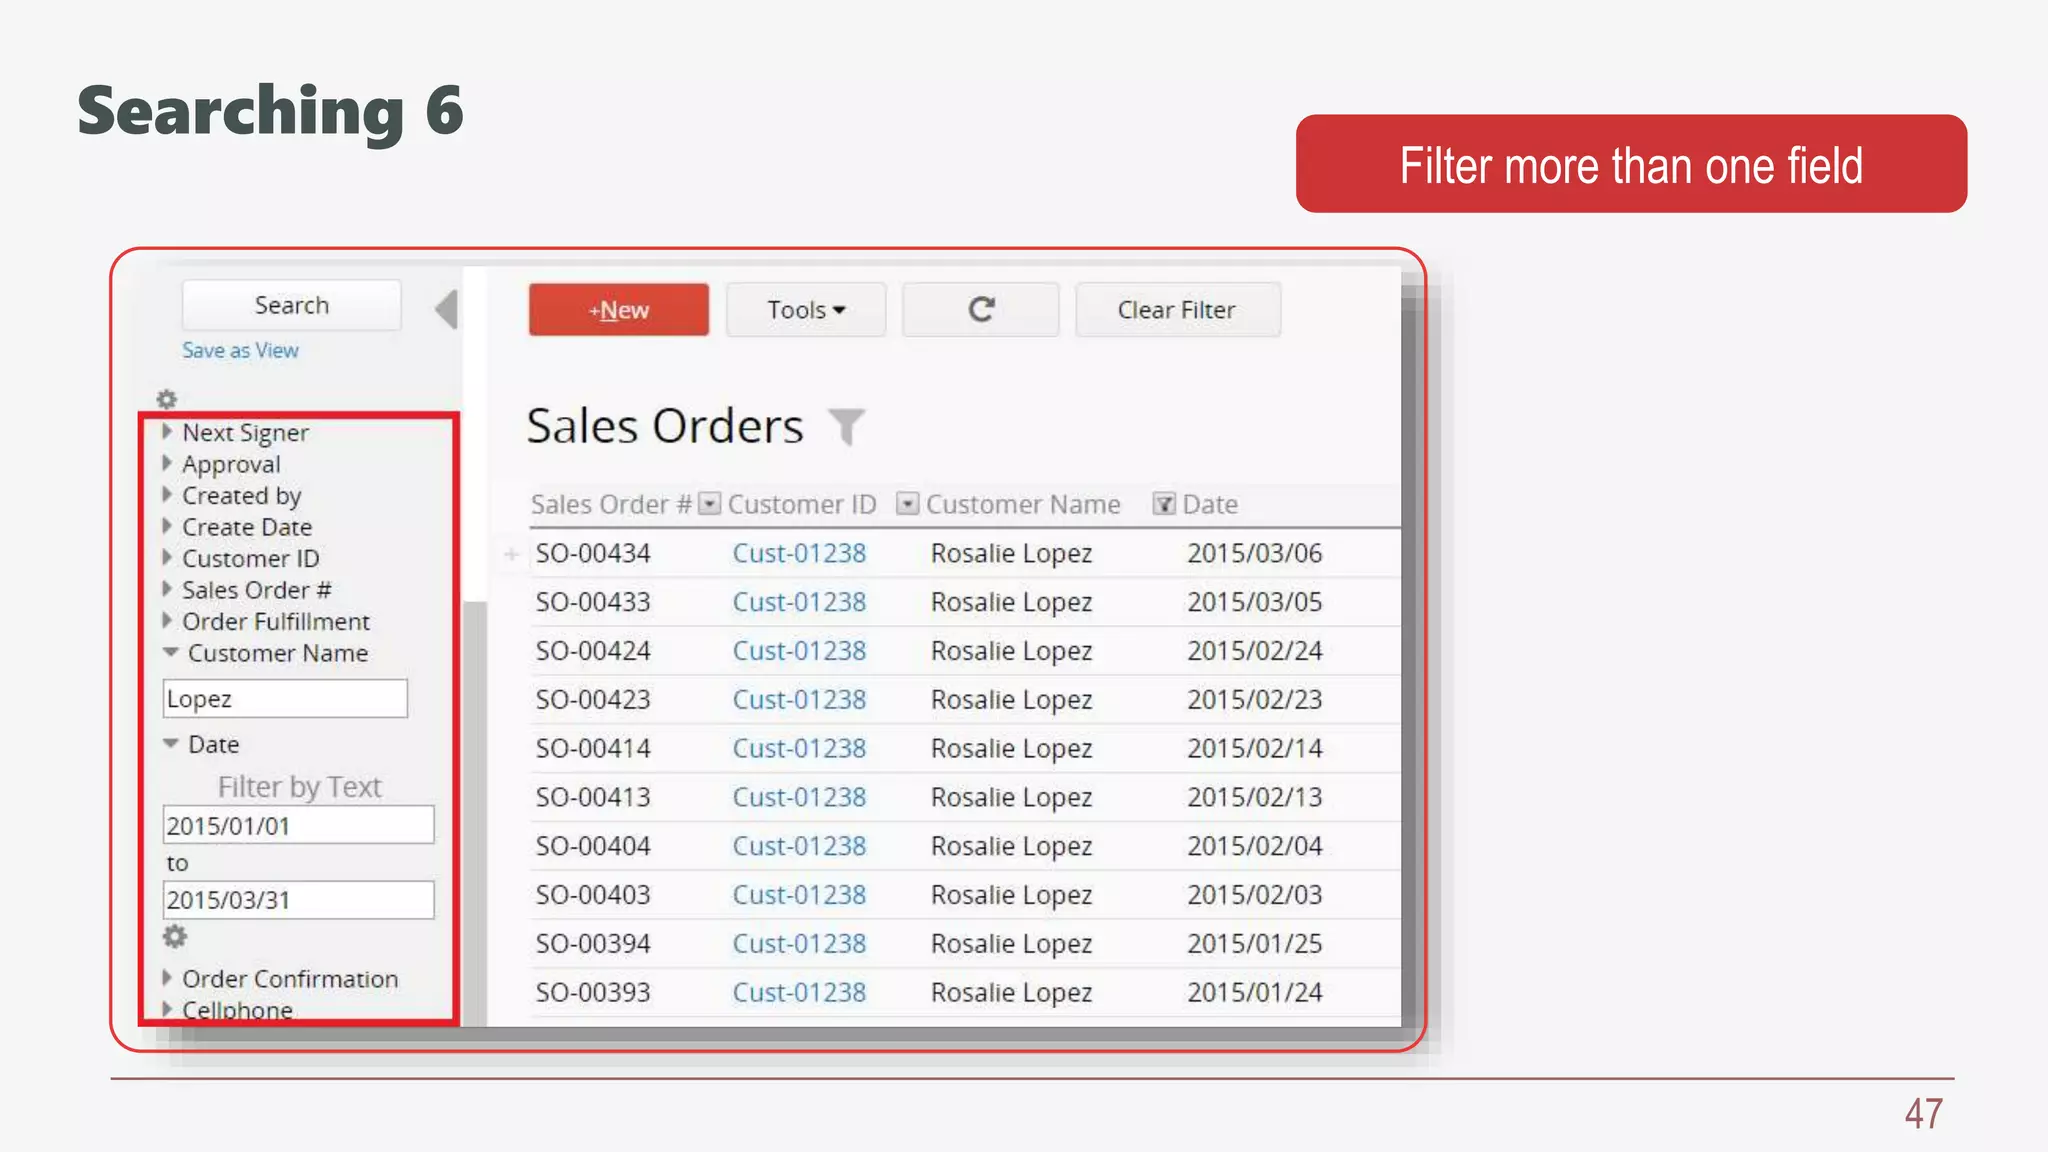Click the gear icon below date range

tap(175, 937)
